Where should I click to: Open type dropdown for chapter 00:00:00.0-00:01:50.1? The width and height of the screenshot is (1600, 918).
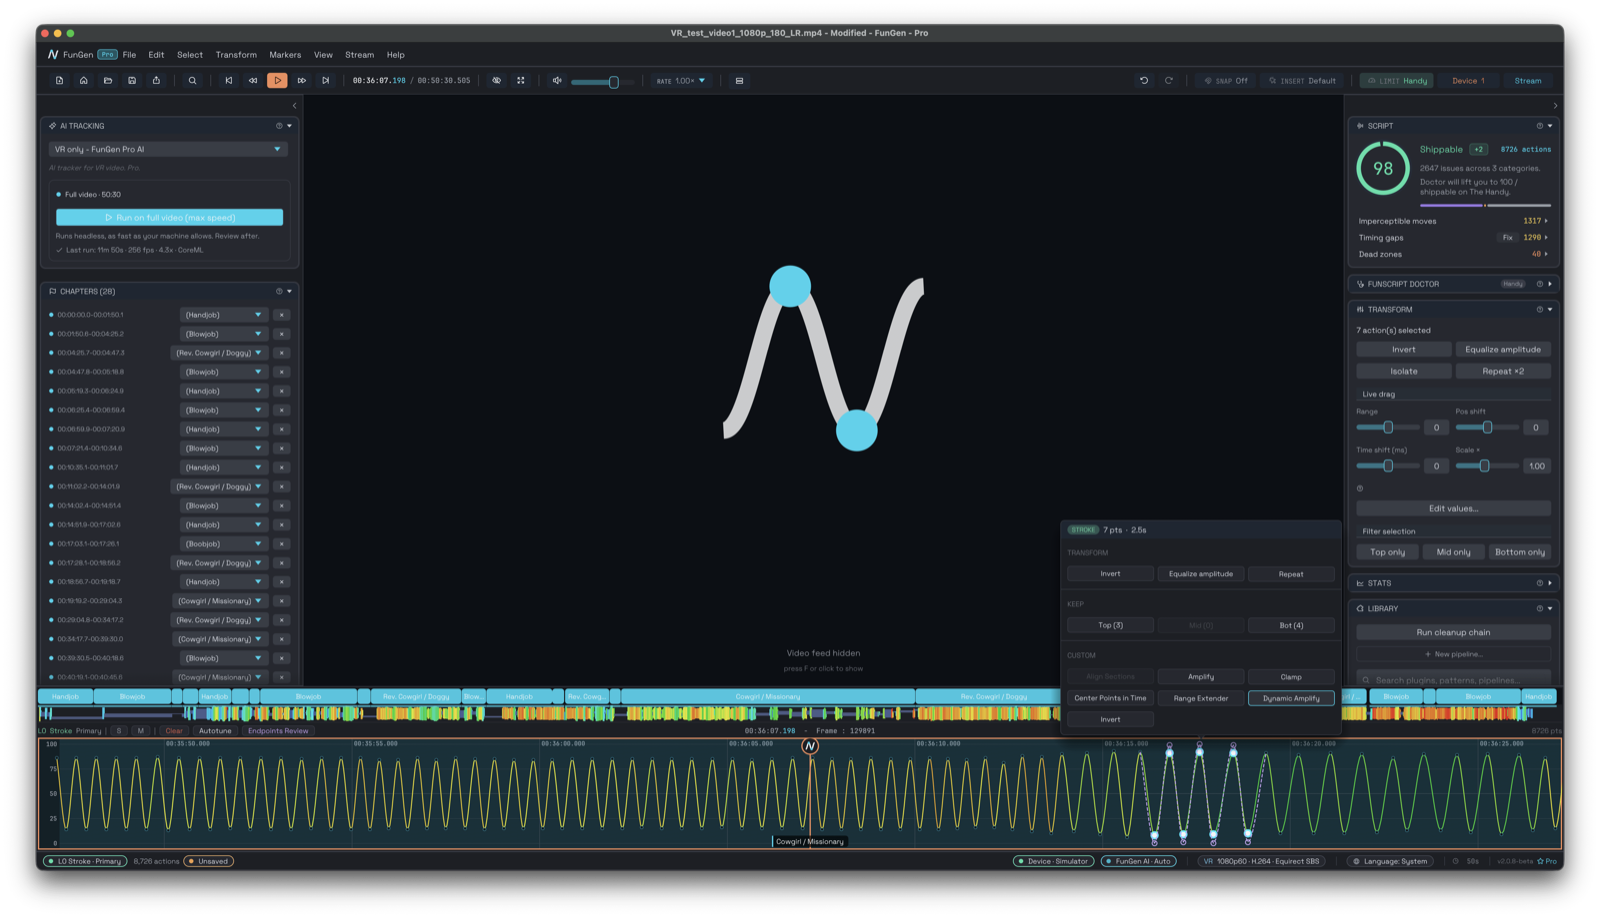click(223, 315)
